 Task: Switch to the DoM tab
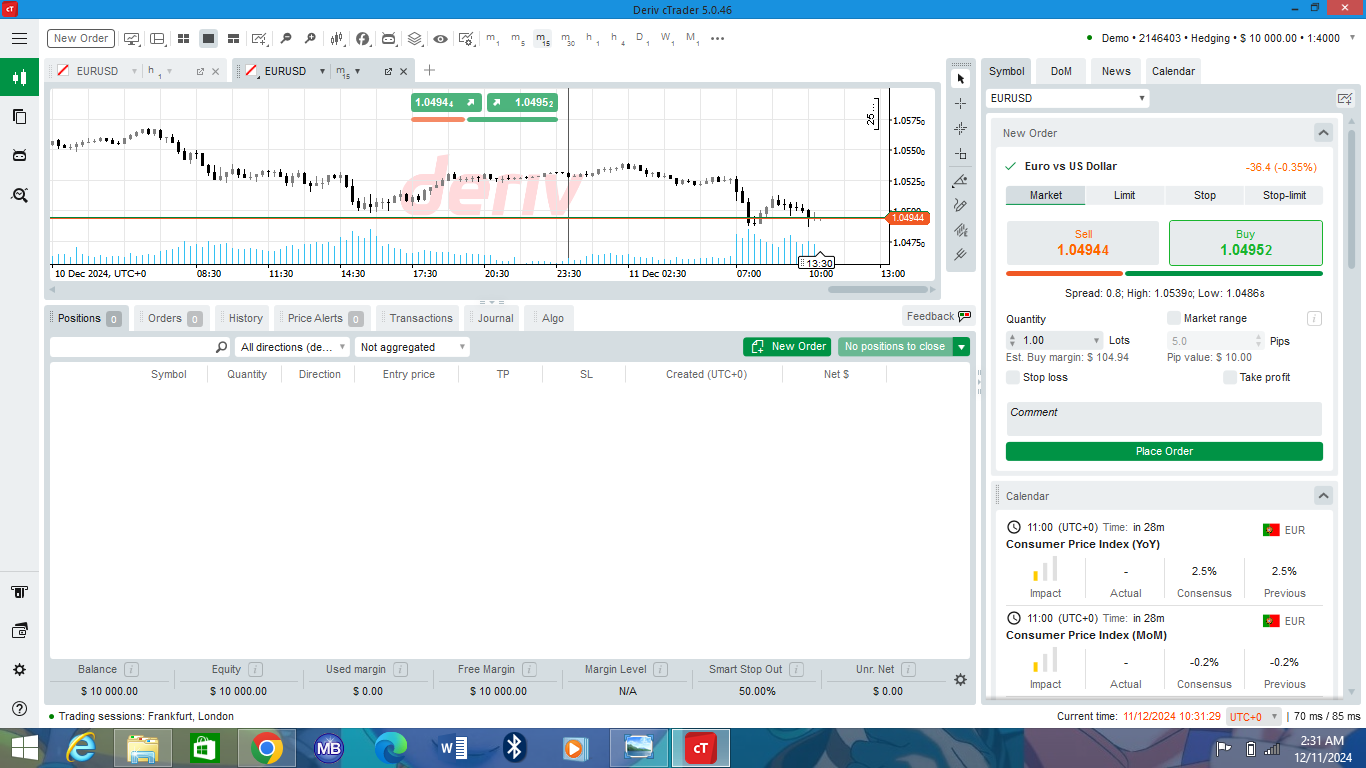pyautogui.click(x=1061, y=71)
